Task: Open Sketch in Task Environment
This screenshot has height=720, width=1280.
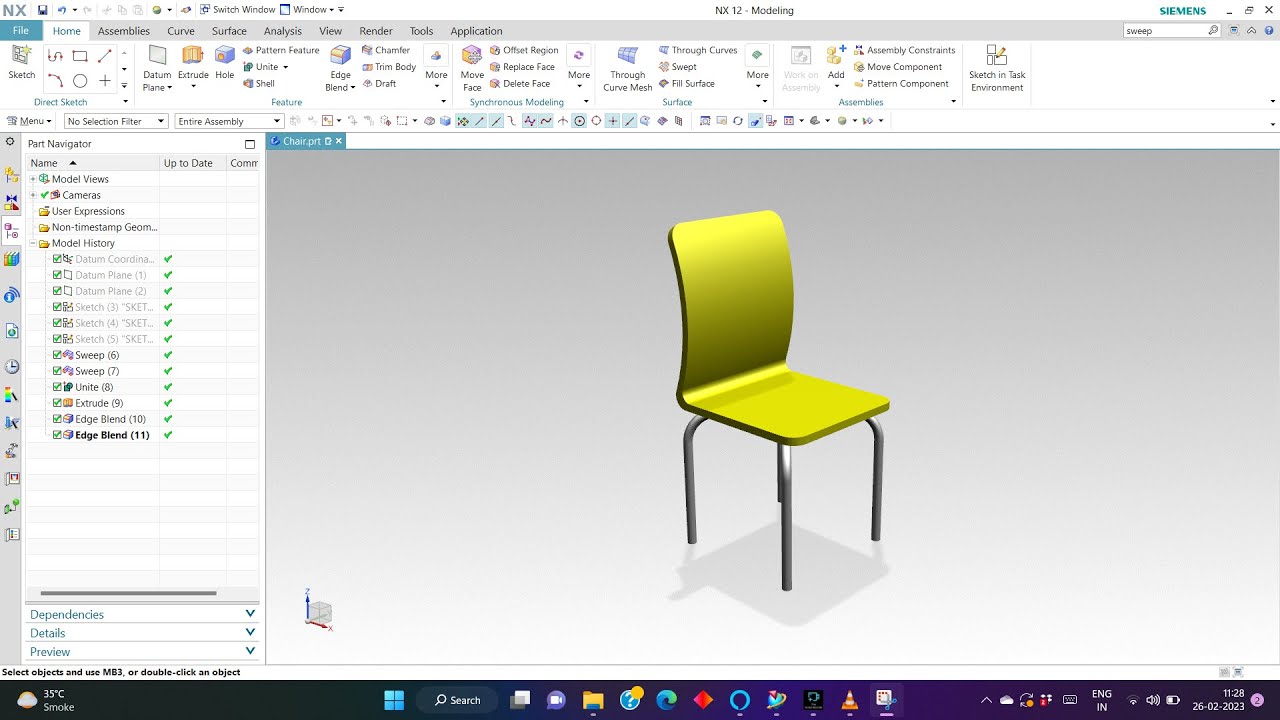Action: point(997,68)
